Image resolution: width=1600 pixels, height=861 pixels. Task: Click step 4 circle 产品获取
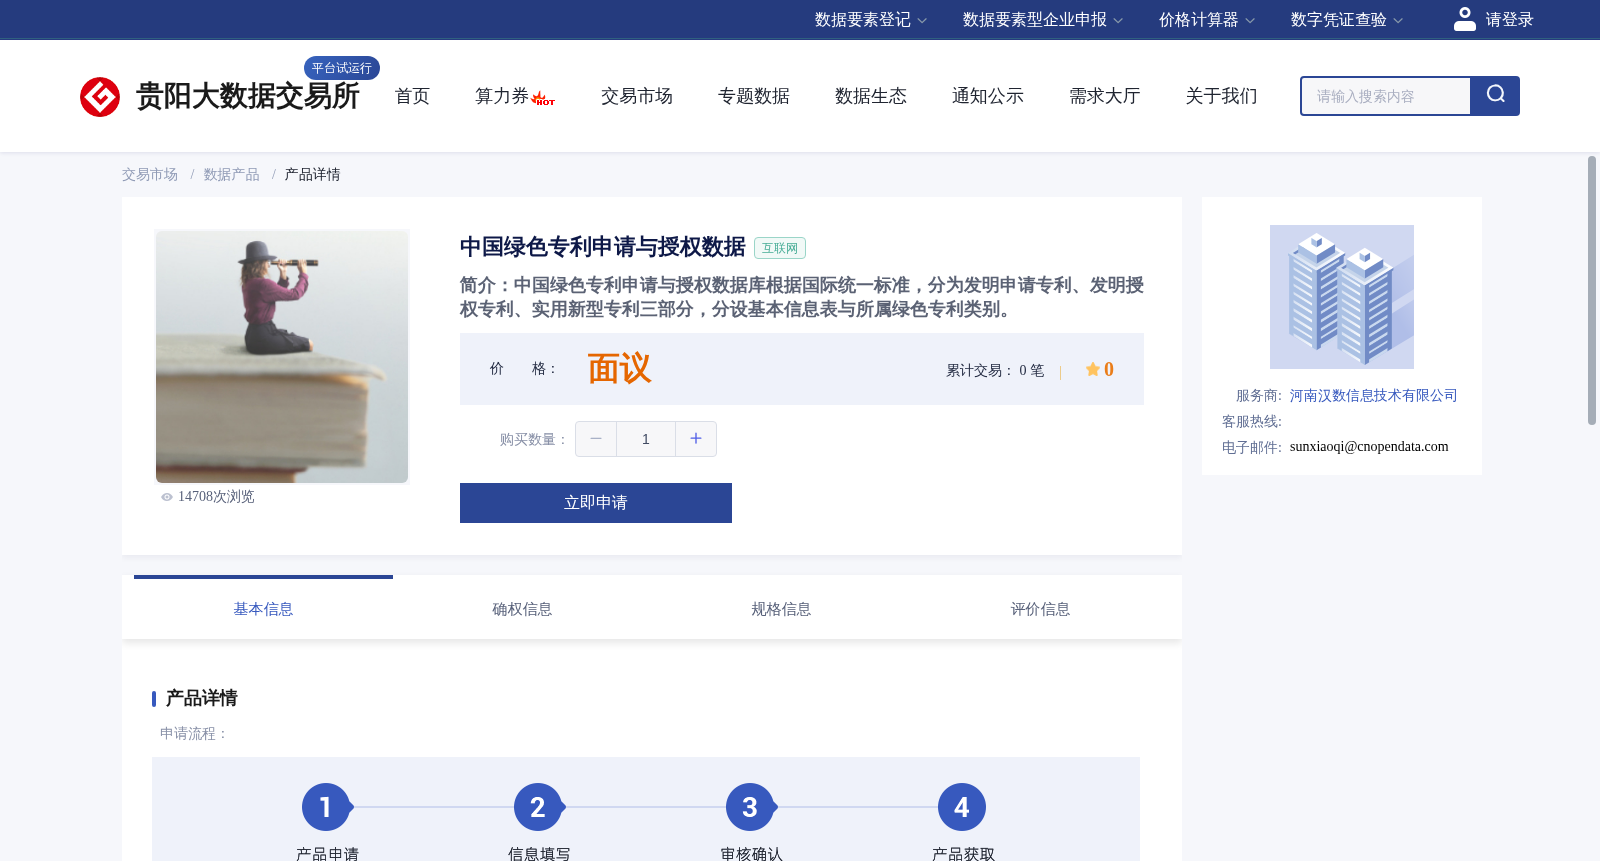pos(962,807)
